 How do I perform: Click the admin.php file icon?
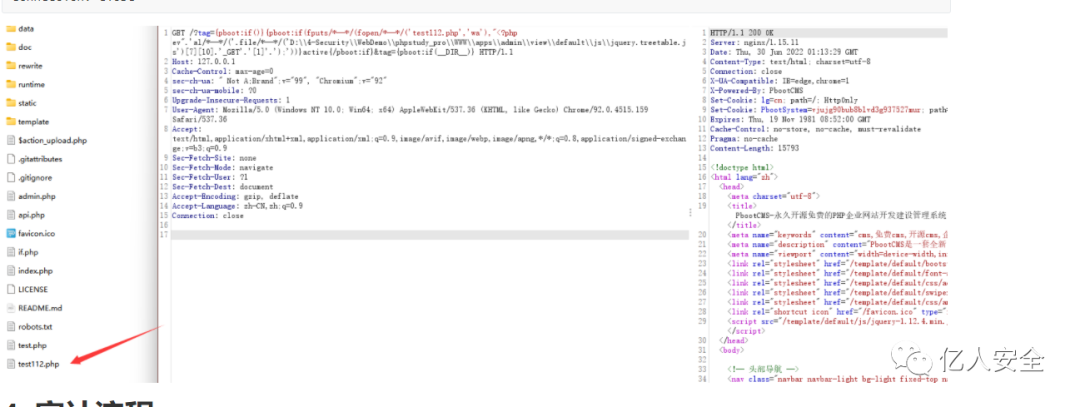[10, 196]
